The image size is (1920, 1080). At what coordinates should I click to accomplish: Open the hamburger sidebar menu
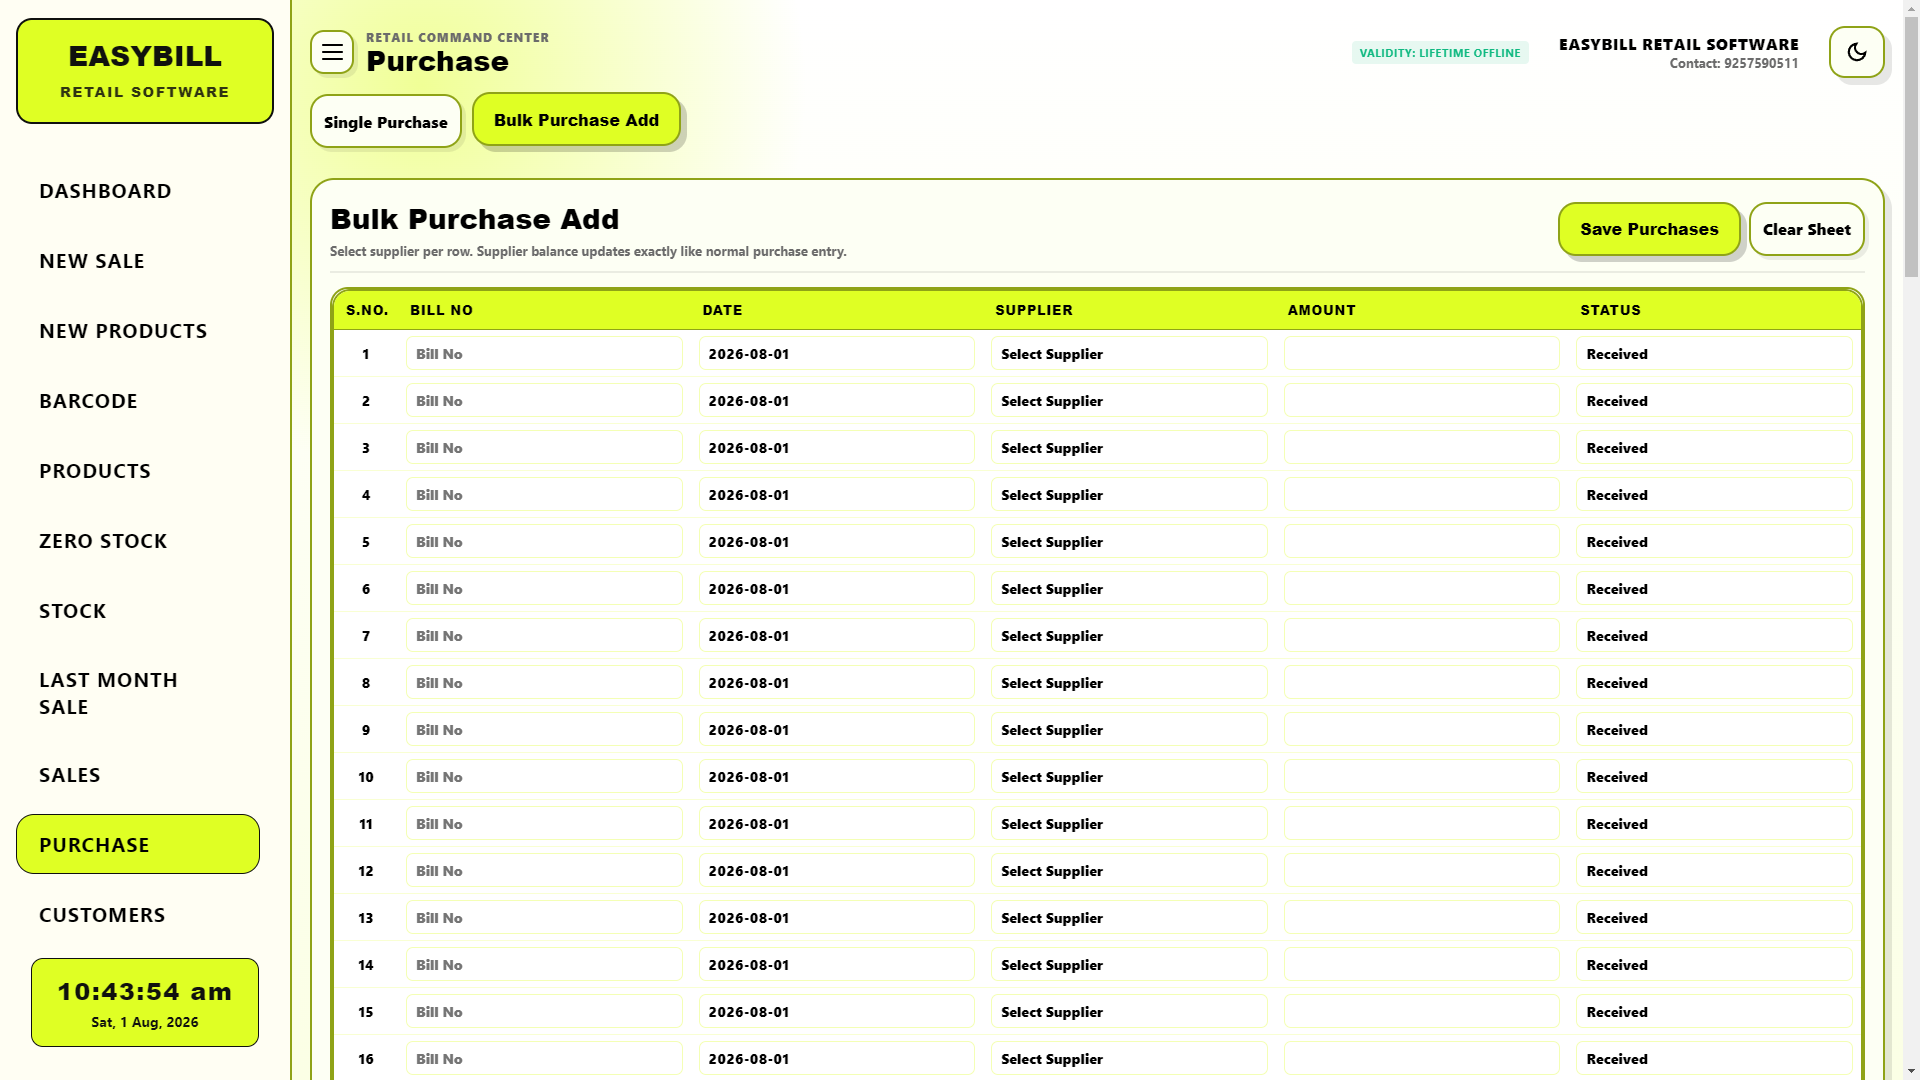[x=332, y=52]
